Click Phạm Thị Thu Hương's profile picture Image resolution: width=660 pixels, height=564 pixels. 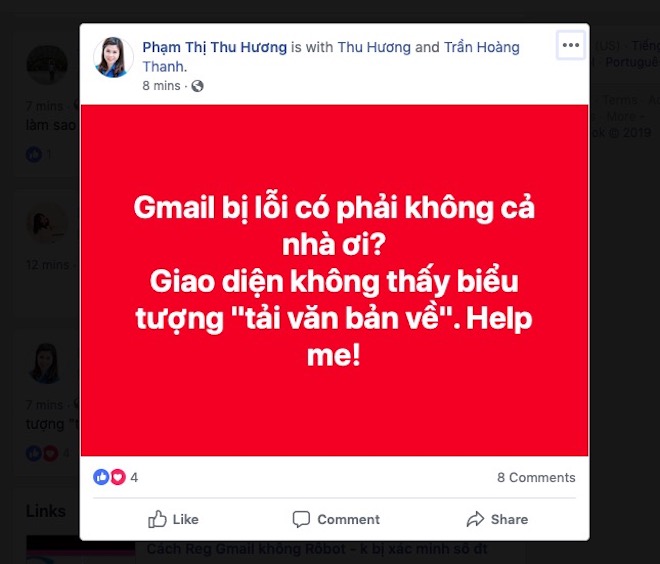click(113, 57)
